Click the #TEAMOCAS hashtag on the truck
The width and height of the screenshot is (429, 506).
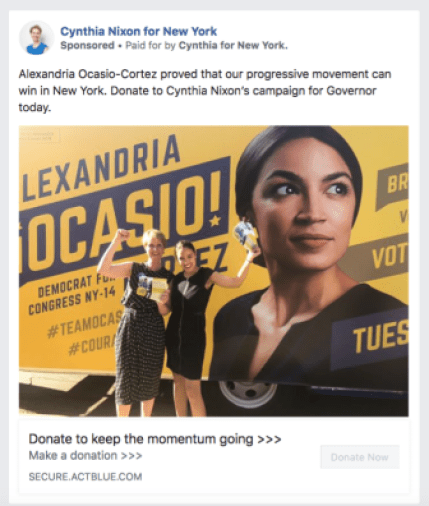(x=84, y=325)
